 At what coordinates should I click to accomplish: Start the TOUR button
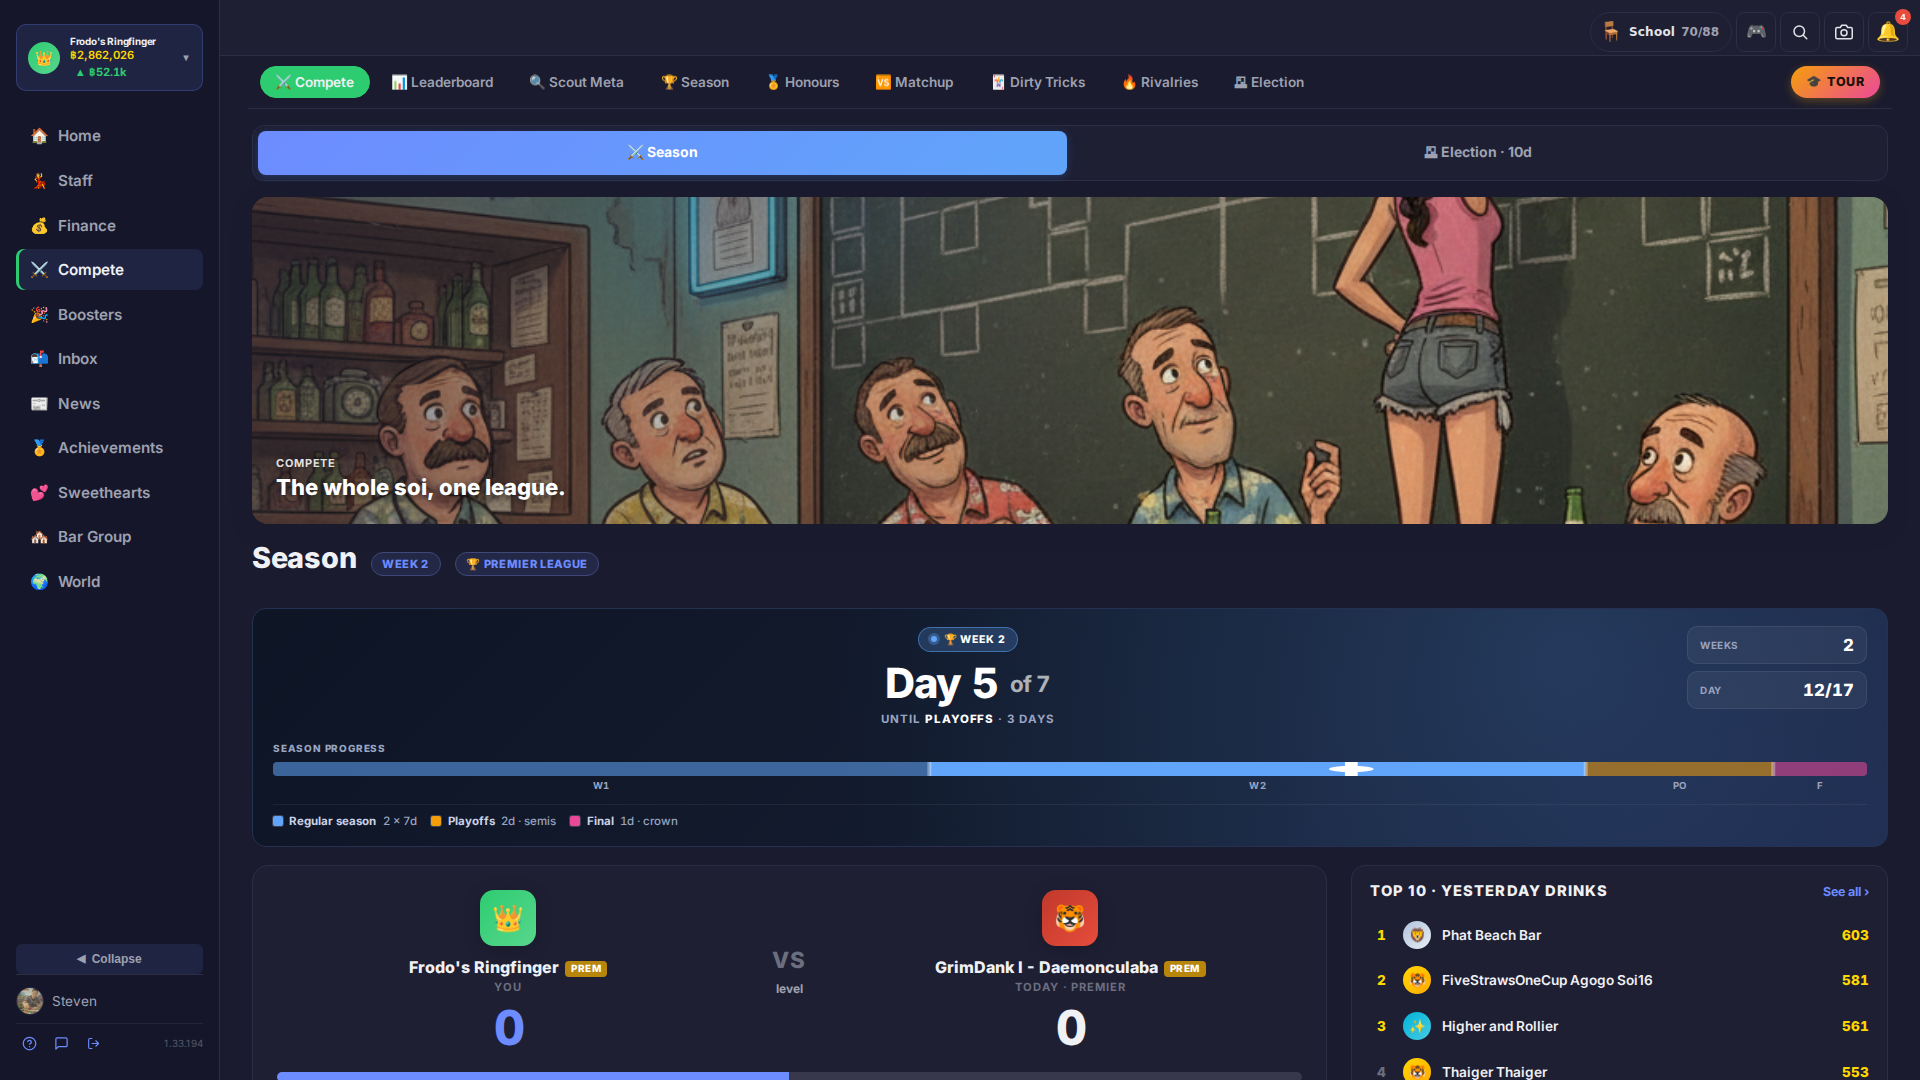coord(1835,82)
